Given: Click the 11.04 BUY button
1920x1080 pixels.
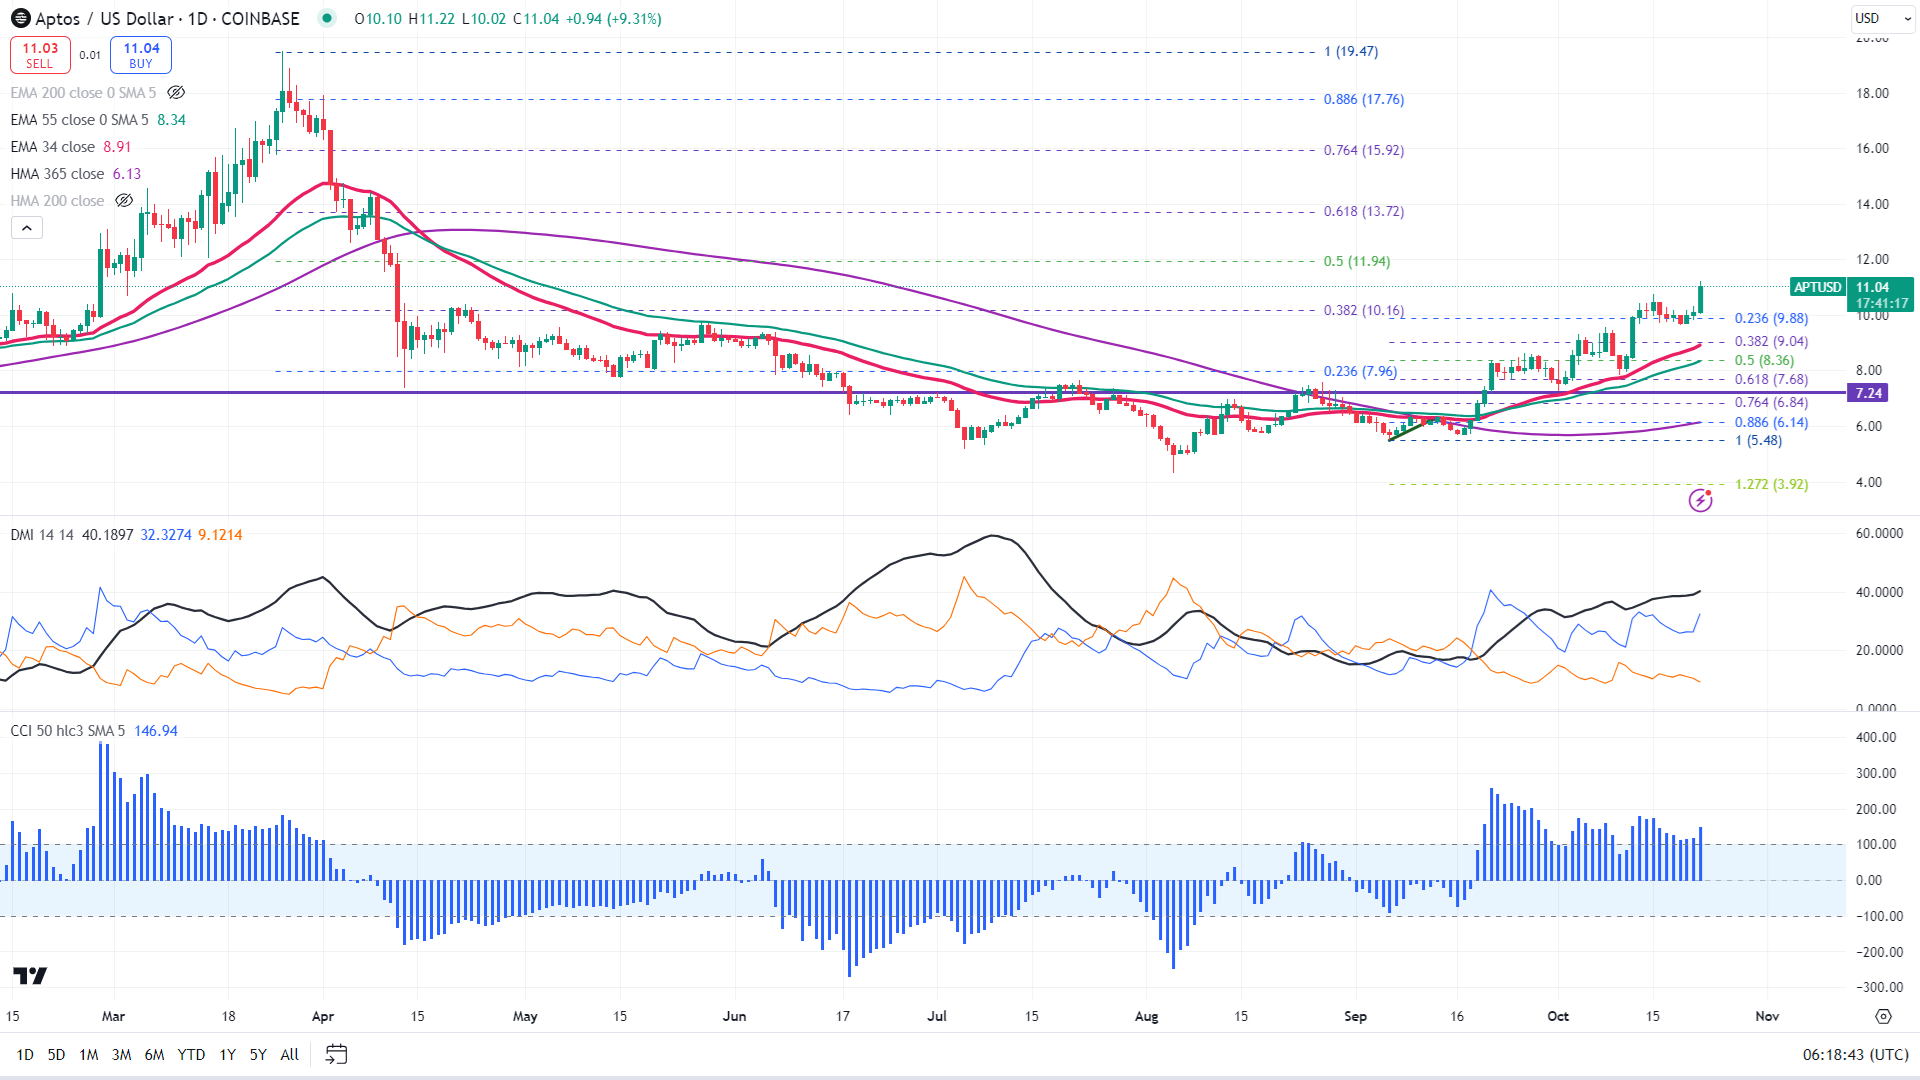Looking at the screenshot, I should click(x=141, y=55).
